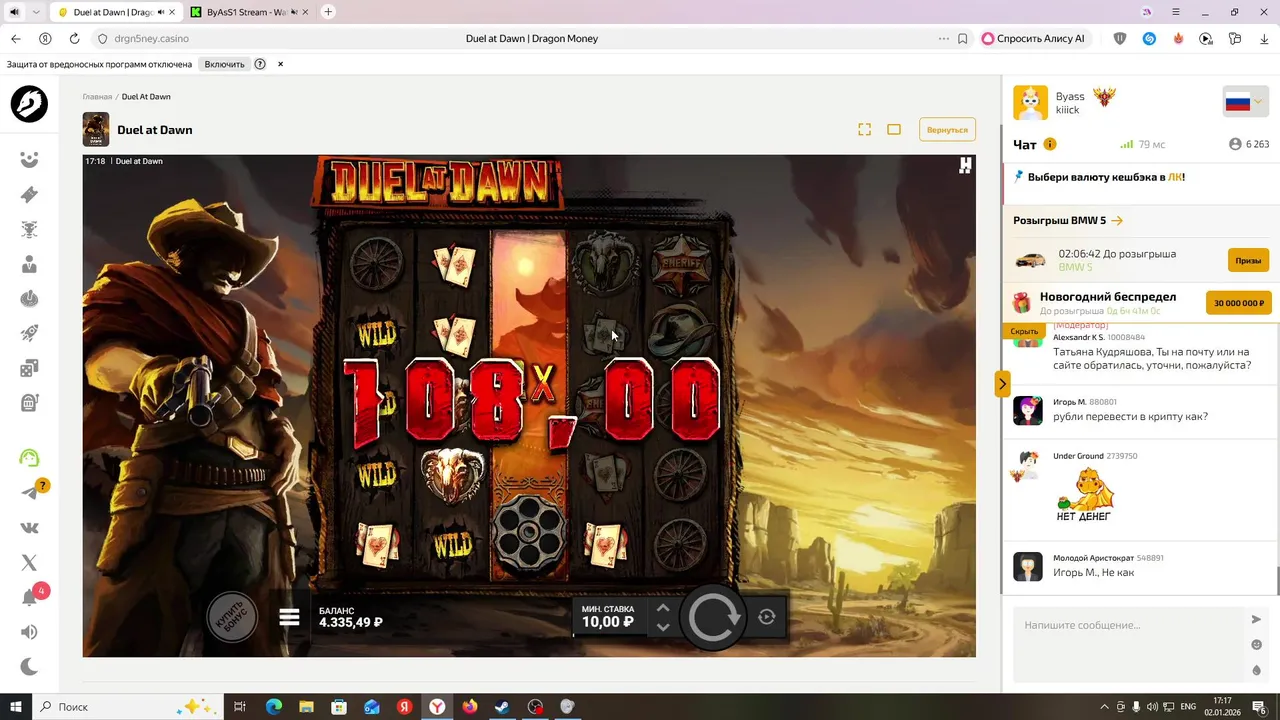This screenshot has width=1280, height=720.
Task: Open page options three dots in address bar
Action: point(943,39)
